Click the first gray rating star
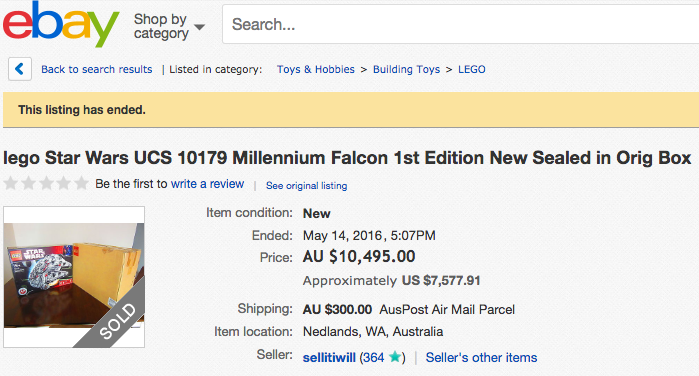This screenshot has width=699, height=376. pos(11,183)
